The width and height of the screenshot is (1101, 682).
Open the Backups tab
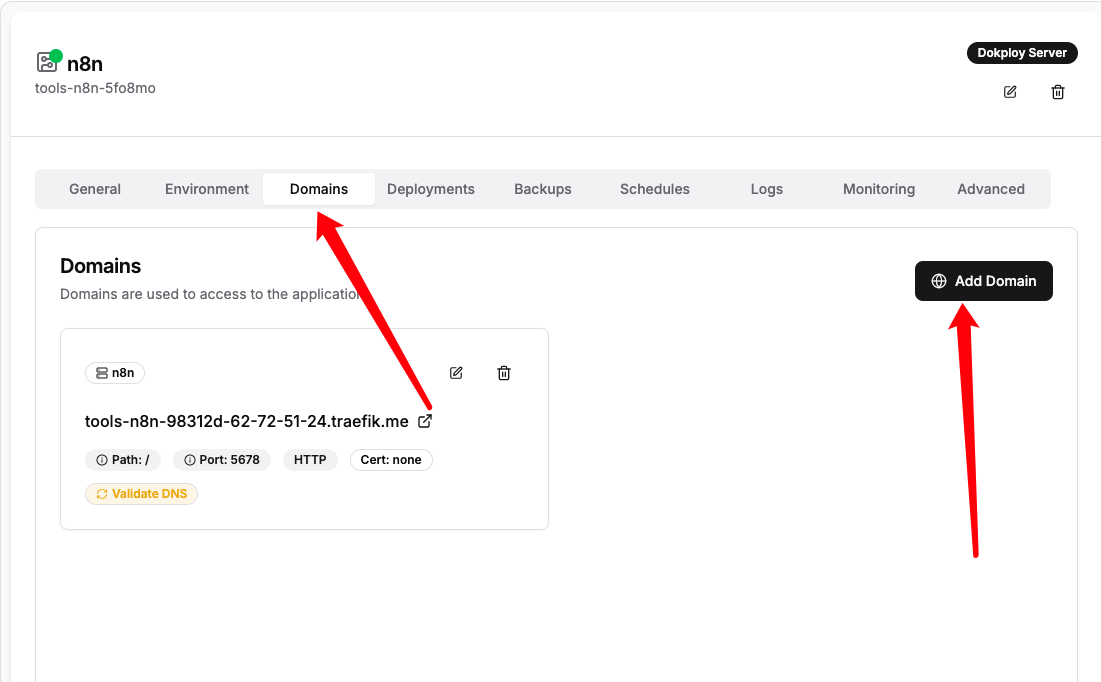543,189
